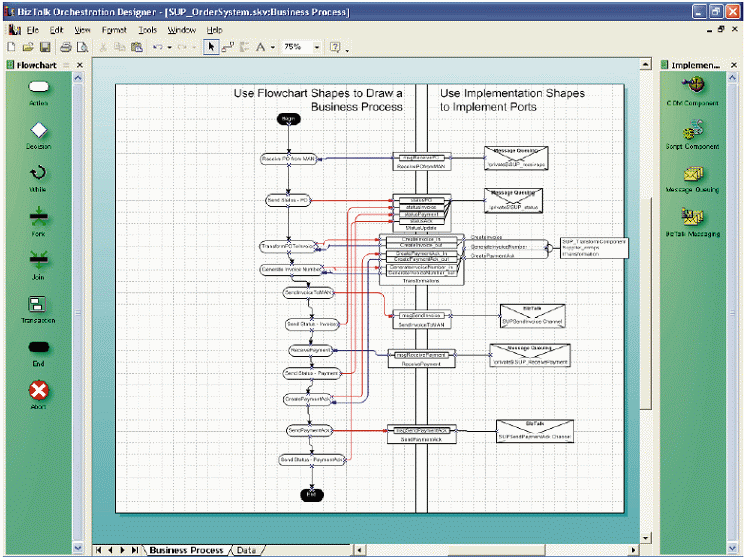This screenshot has width=744, height=557.
Task: Click canvas vertical scrollbar up arrow
Action: [x=645, y=64]
